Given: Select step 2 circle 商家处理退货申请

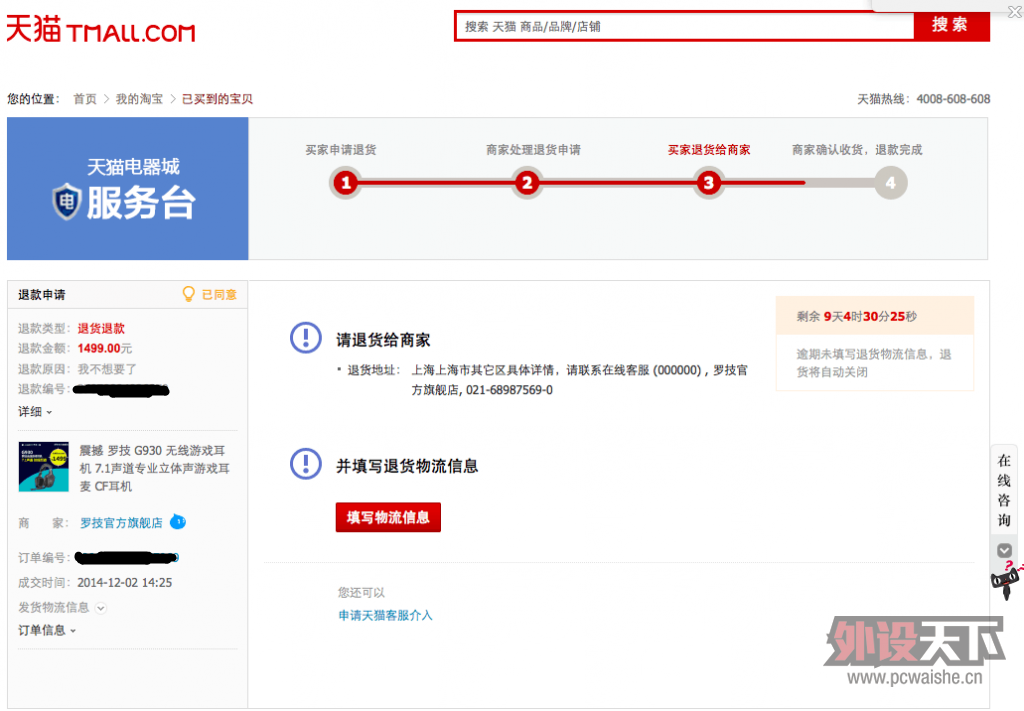Looking at the screenshot, I should pyautogui.click(x=526, y=183).
